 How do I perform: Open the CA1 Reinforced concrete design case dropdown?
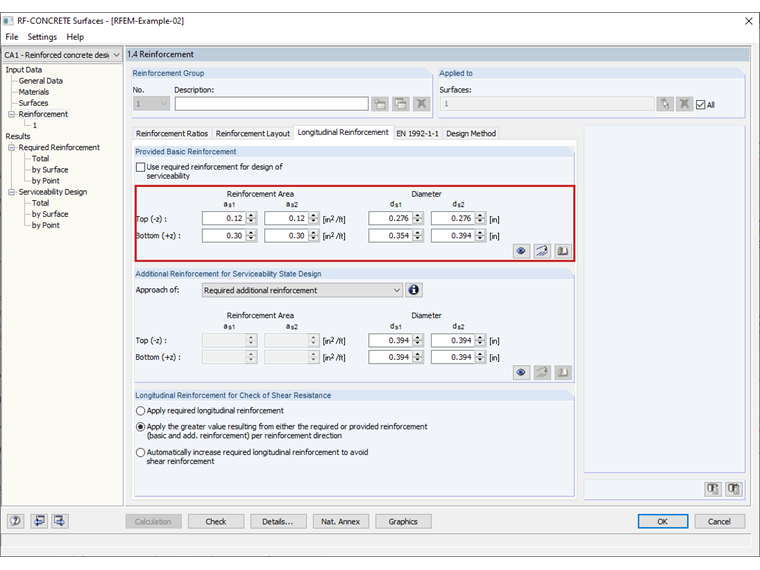(x=116, y=55)
